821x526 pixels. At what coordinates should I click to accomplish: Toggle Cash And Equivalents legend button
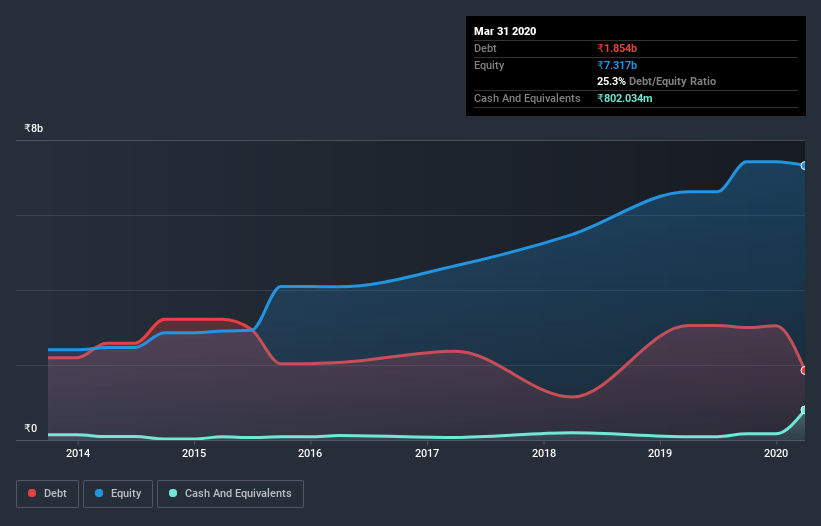click(230, 494)
